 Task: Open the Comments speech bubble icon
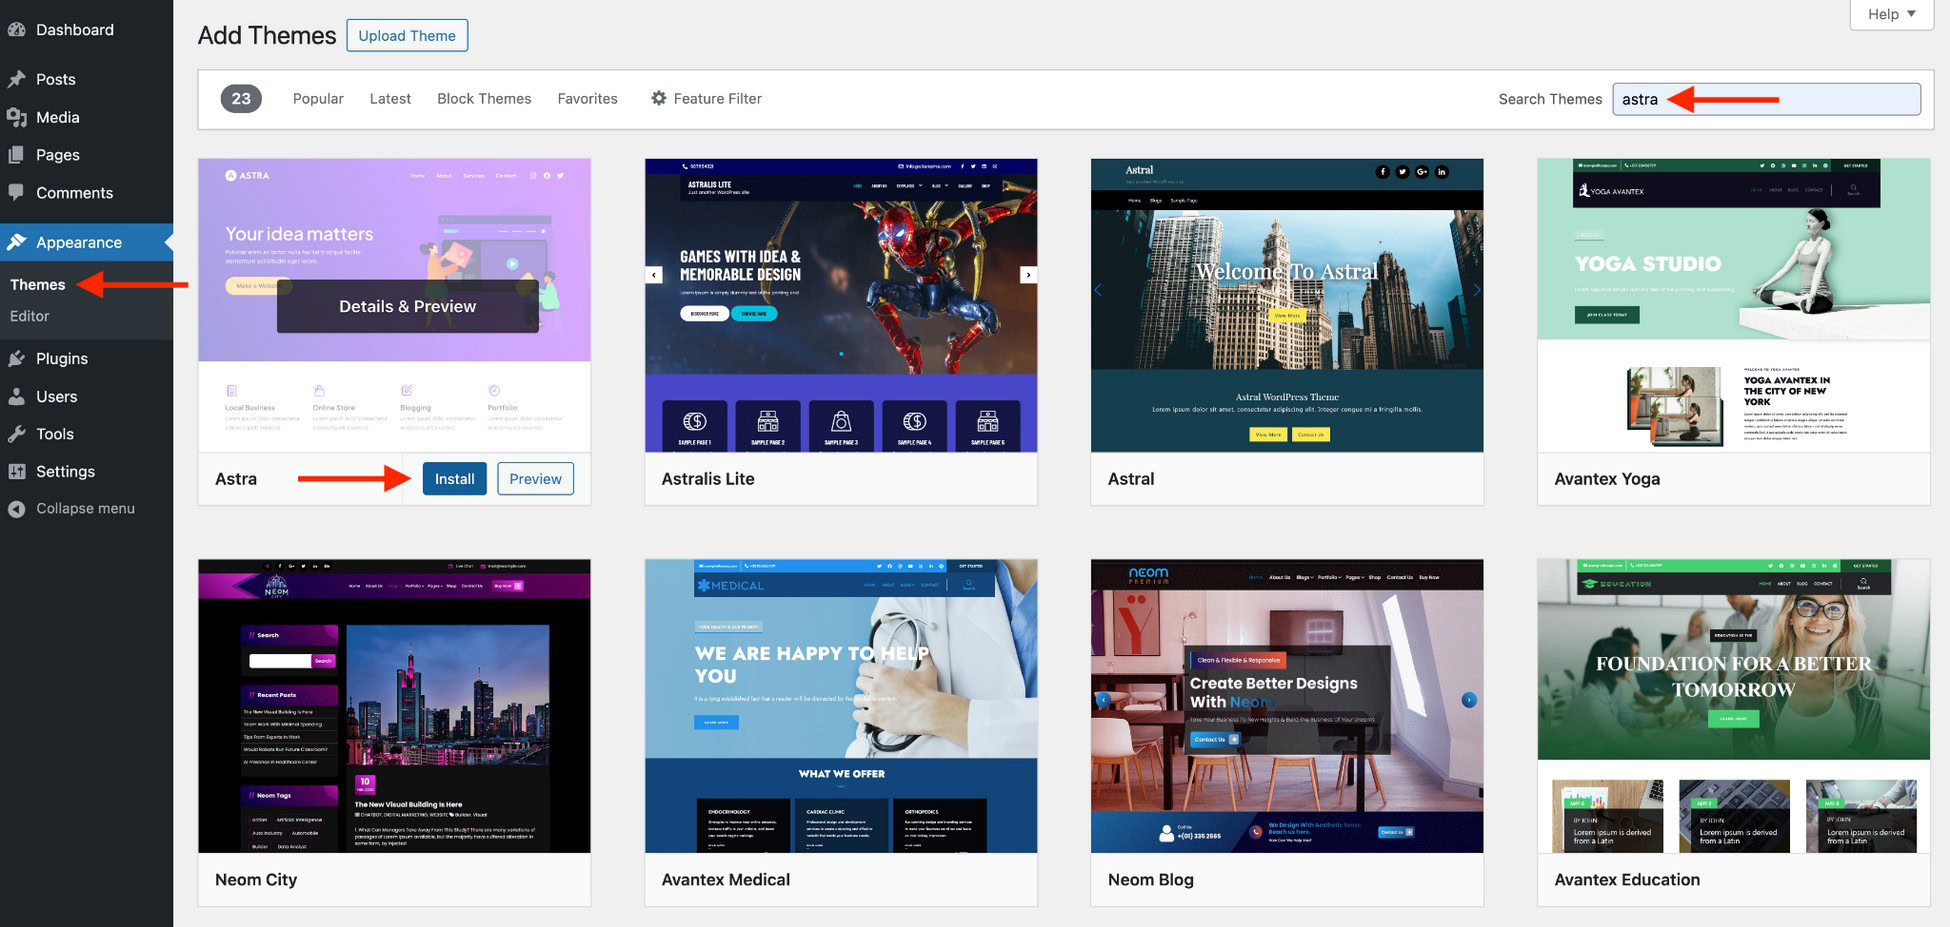pyautogui.click(x=16, y=192)
